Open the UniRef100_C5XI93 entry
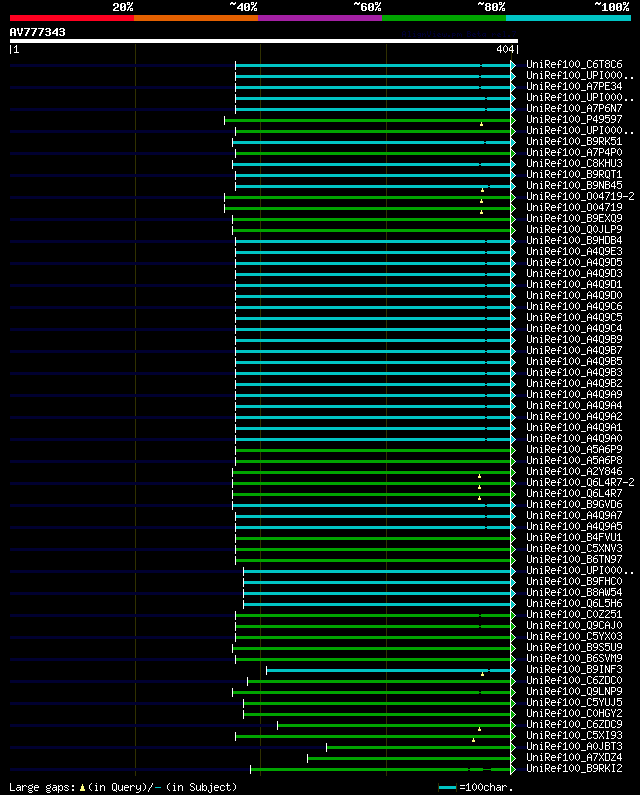Image resolution: width=640 pixels, height=795 pixels. [x=574, y=735]
